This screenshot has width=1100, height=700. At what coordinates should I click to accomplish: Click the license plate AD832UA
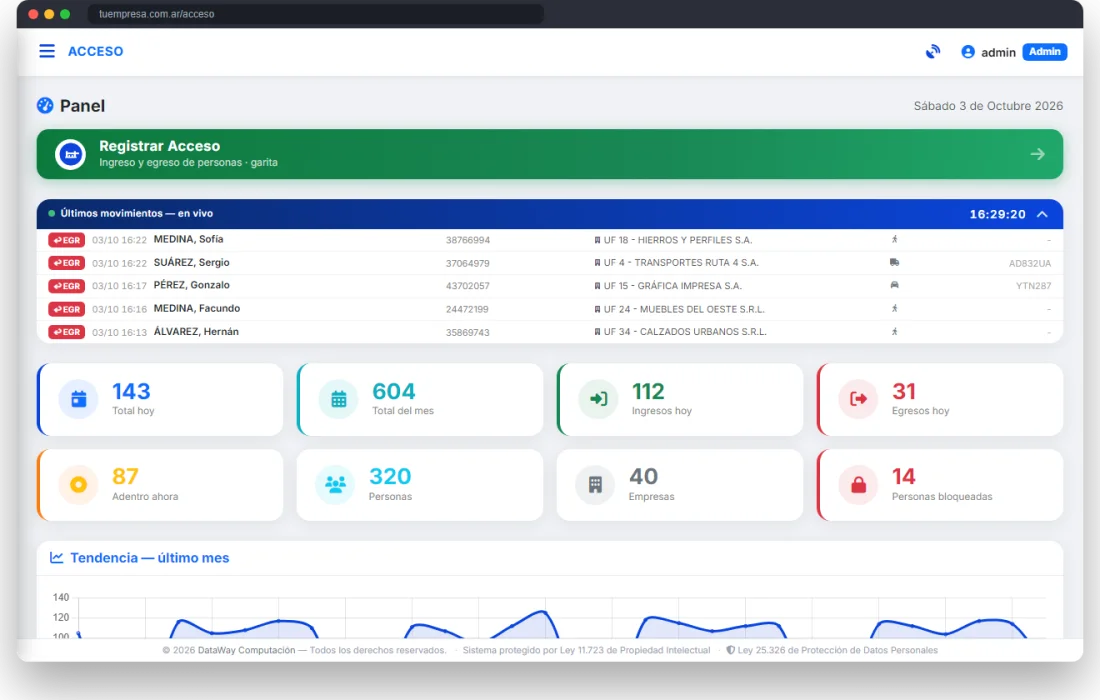tap(1030, 264)
